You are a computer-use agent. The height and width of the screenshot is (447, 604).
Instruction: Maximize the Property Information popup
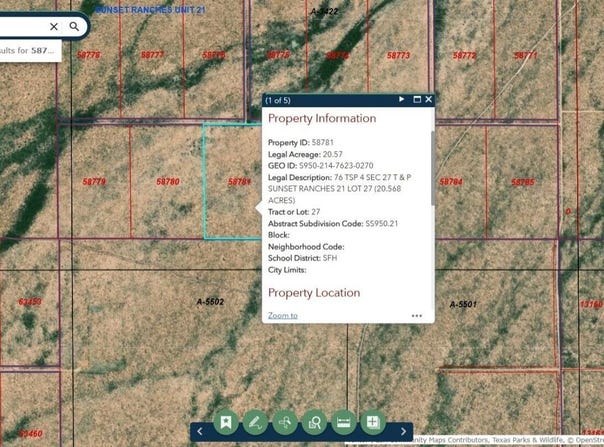tap(417, 99)
